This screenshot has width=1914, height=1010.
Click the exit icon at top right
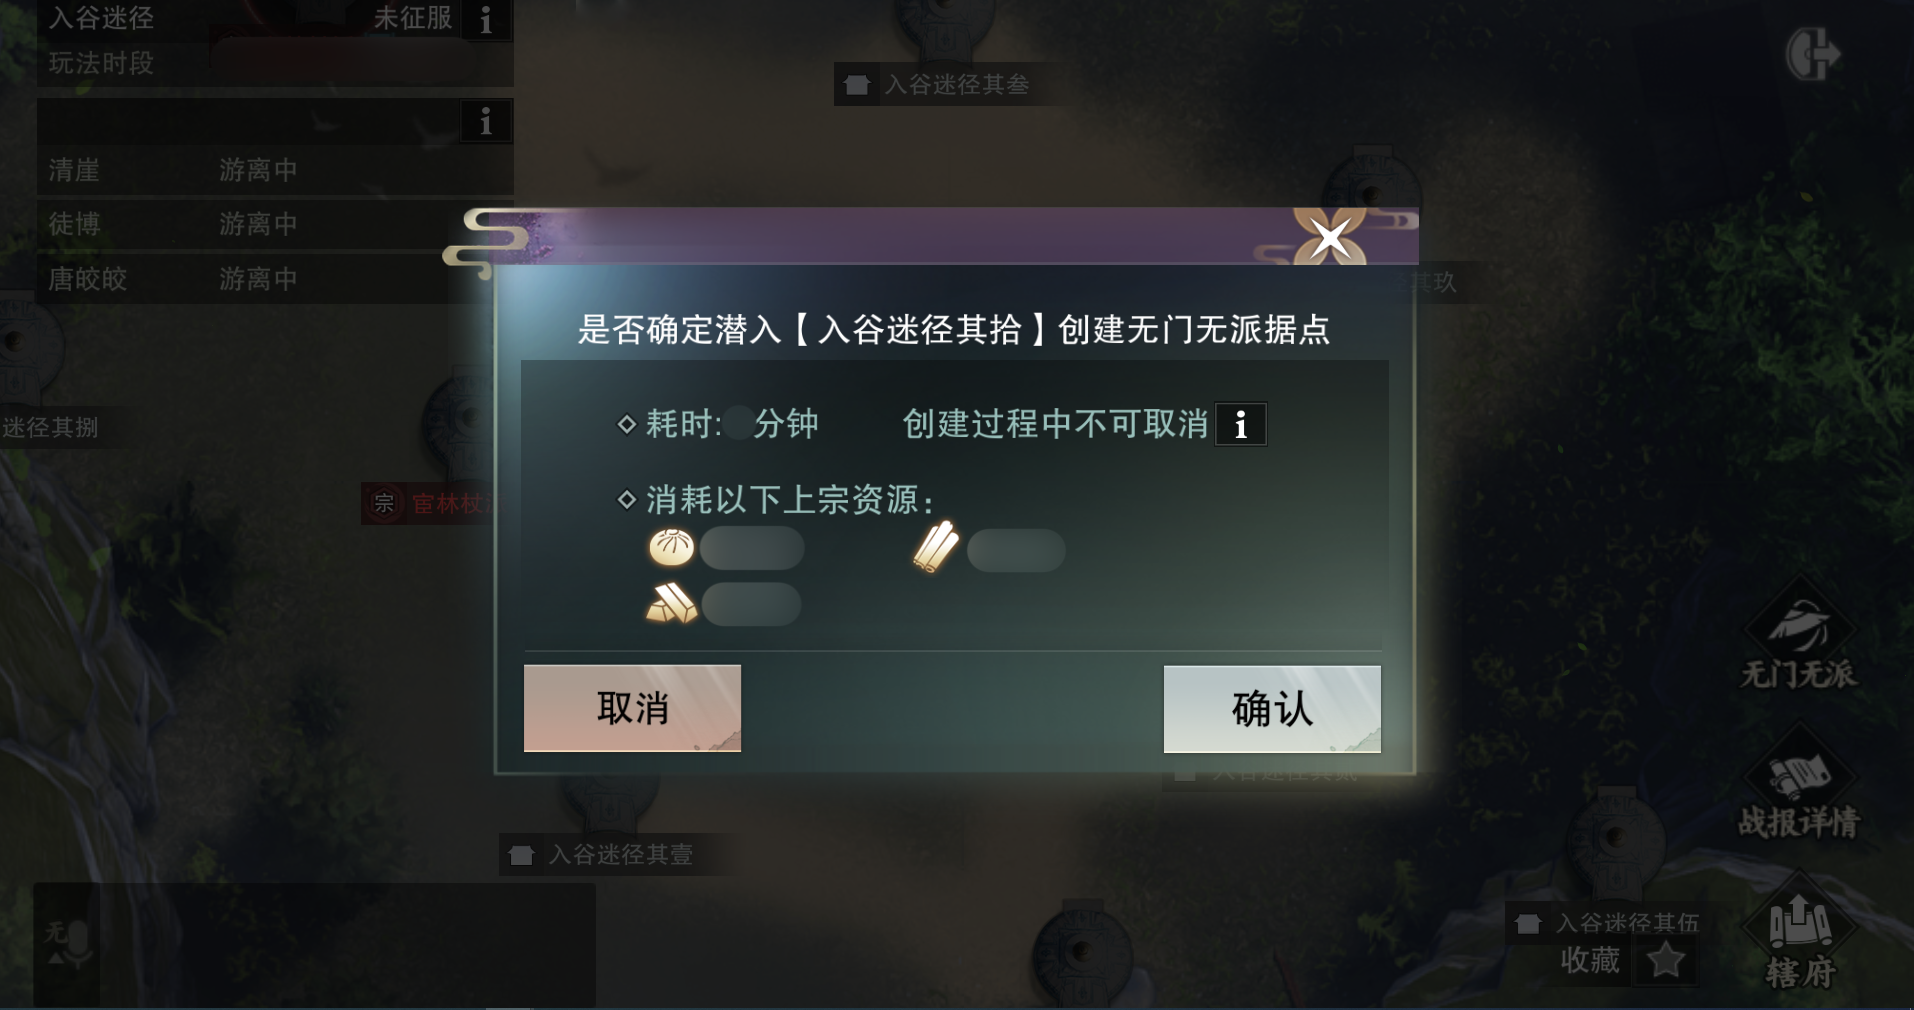tap(1812, 54)
